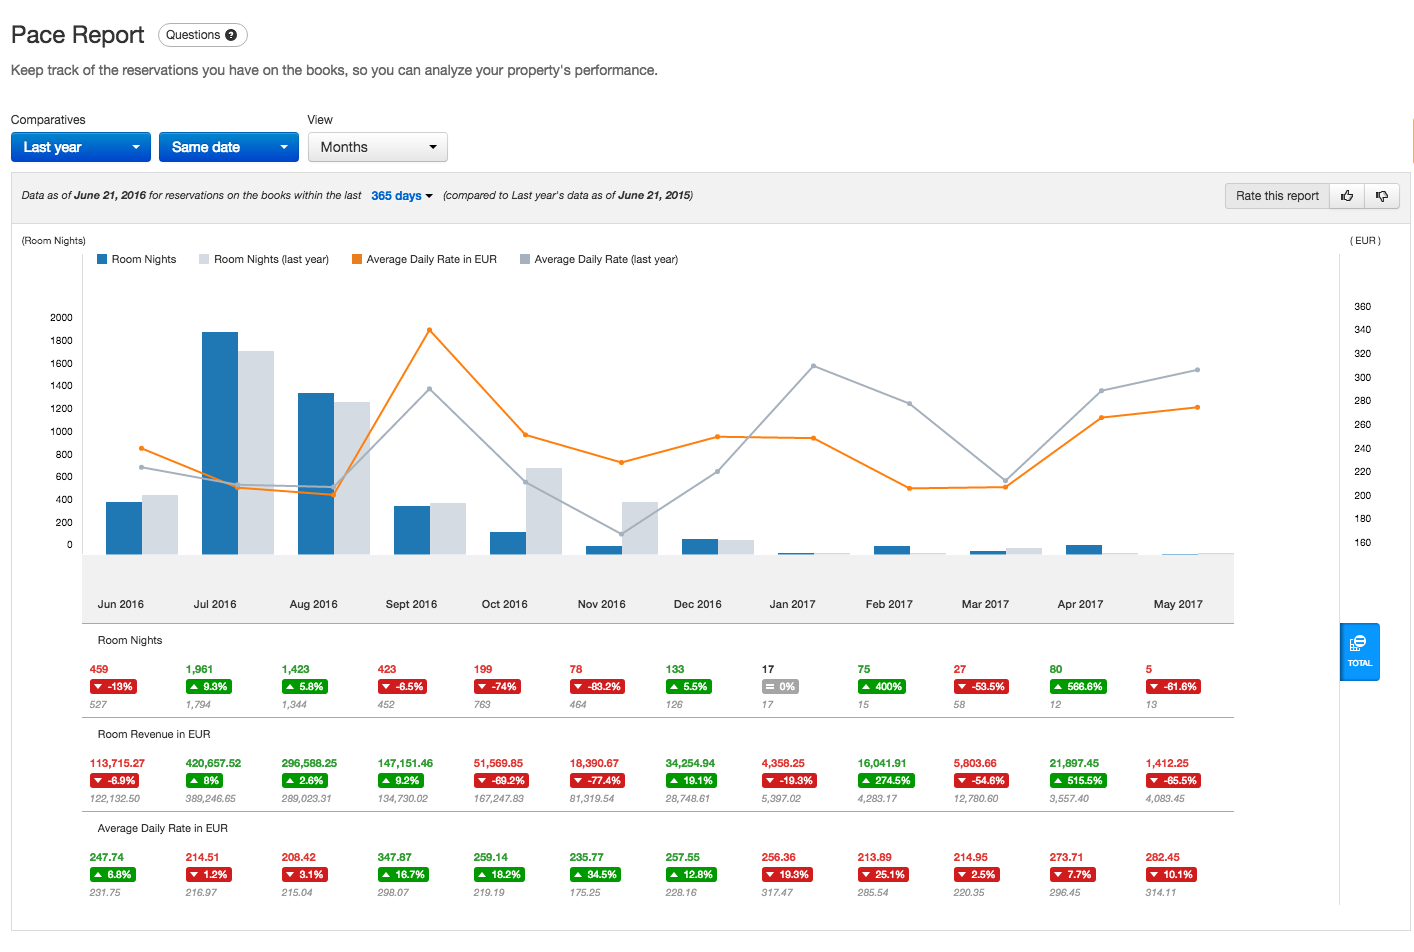Open the Months view dropdown

377,146
